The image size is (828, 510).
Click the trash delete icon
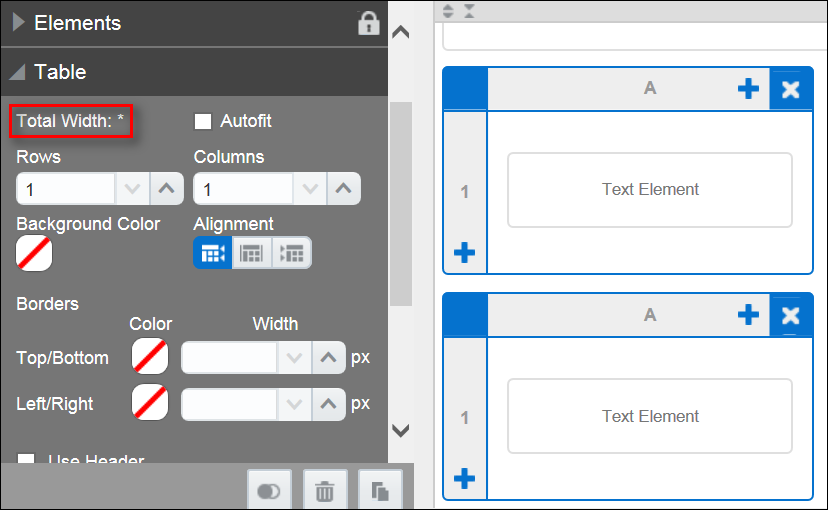pos(324,491)
